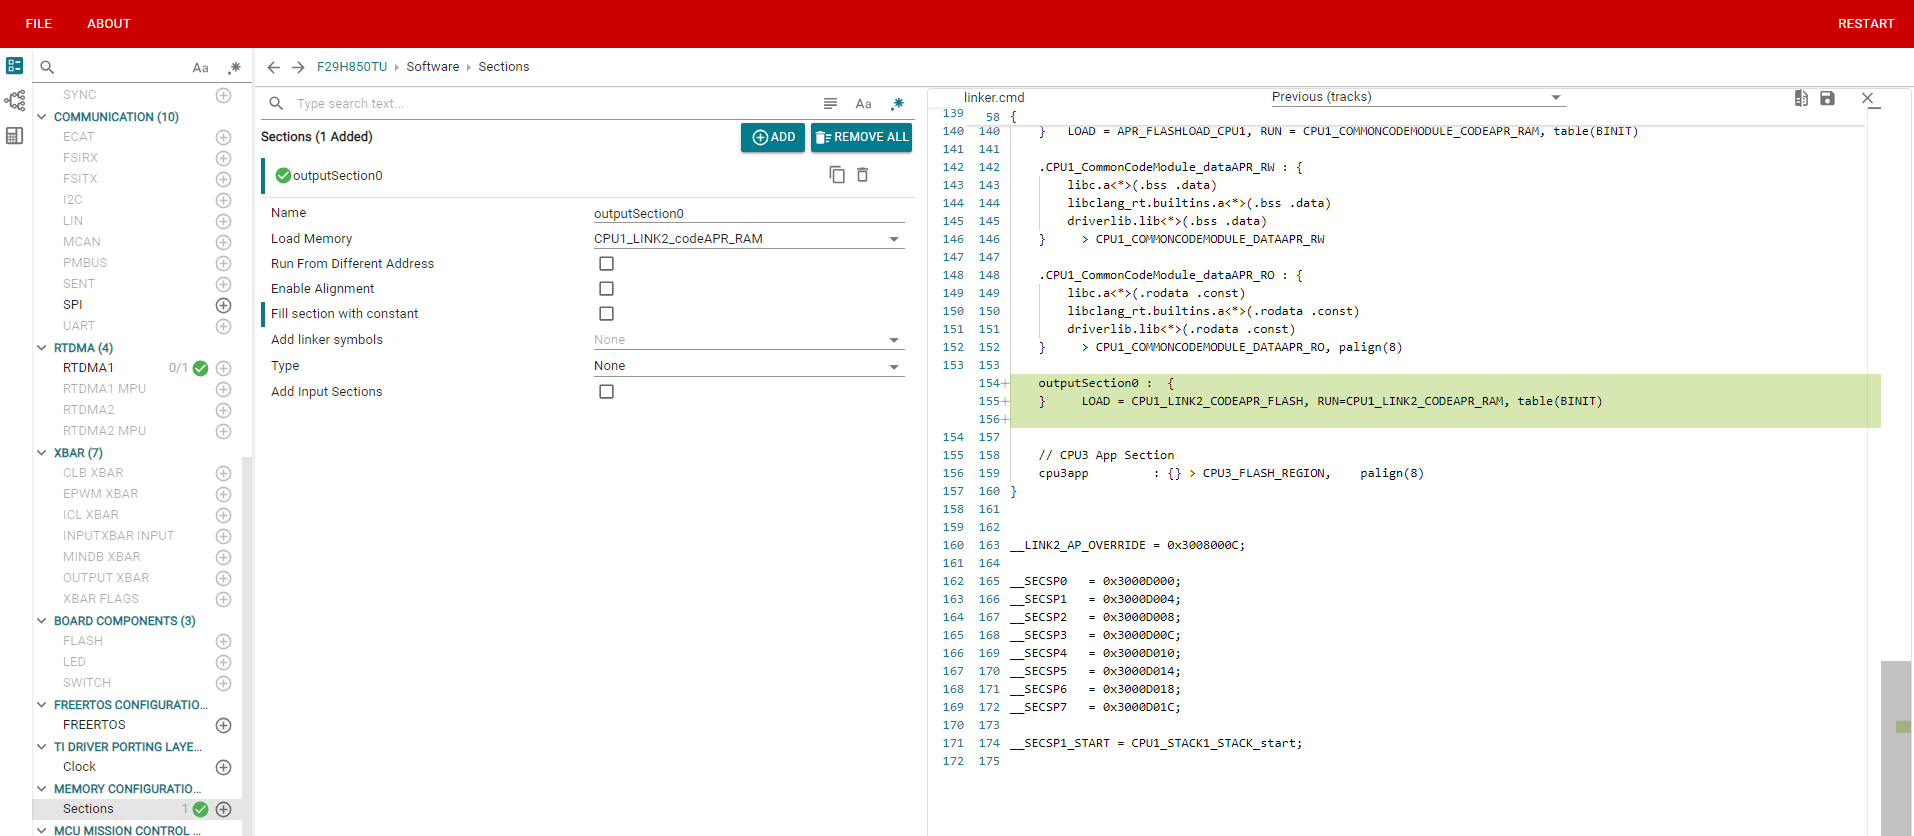Edit the Name field outputSection0
The image size is (1914, 836).
pyautogui.click(x=749, y=213)
